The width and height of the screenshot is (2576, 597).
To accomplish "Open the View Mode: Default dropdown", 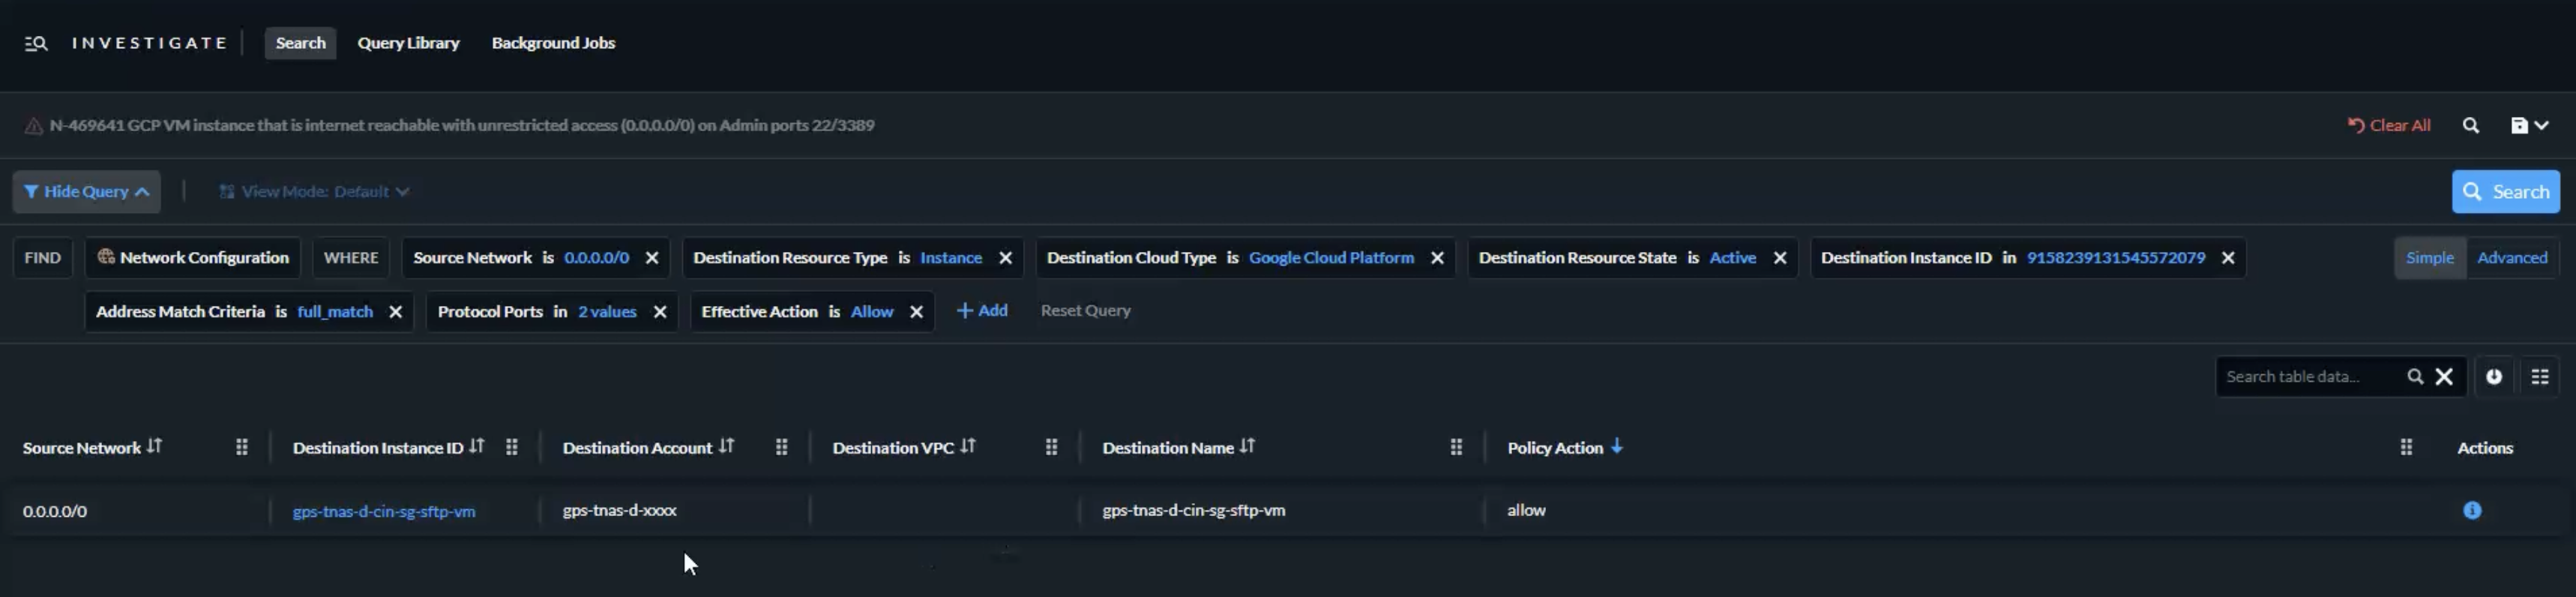I will tap(314, 192).
